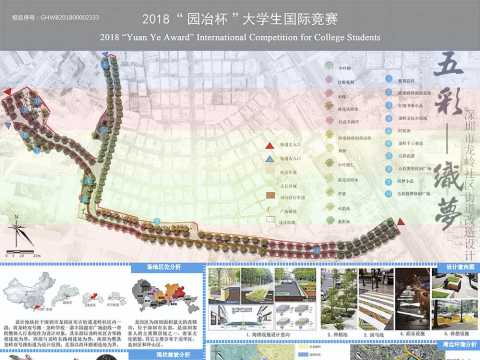This screenshot has height=360, width=480.
Task: Click the wooden tunnel walkway photo
Action: (x=412, y=299)
